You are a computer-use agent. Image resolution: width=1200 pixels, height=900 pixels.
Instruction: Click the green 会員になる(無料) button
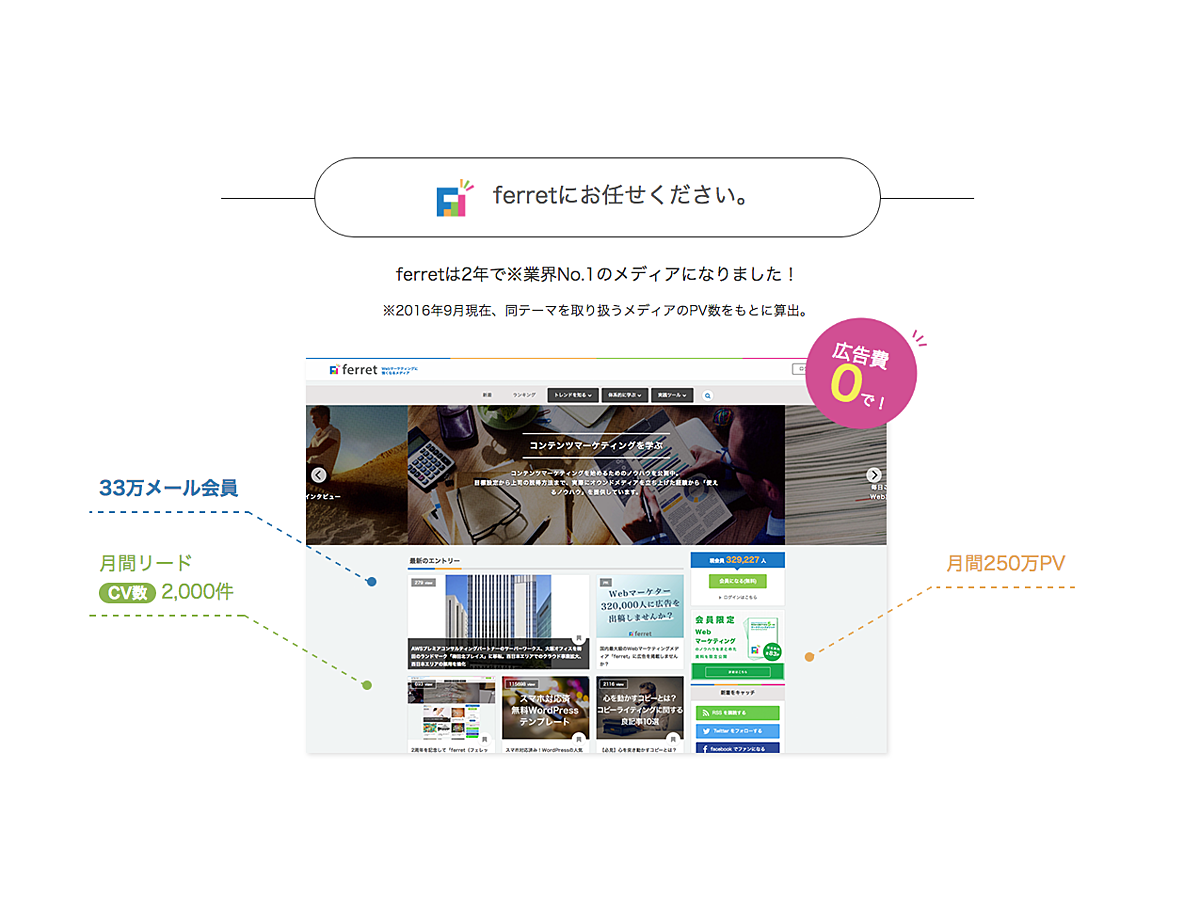(737, 580)
